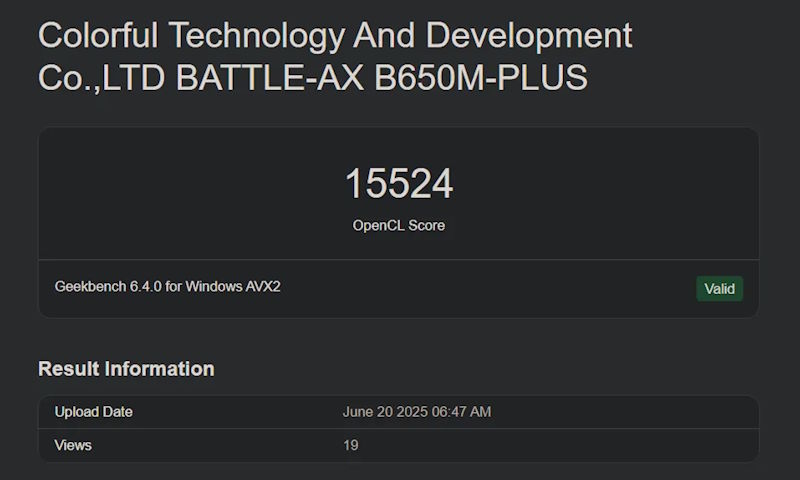Viewport: 800px width, 480px height.
Task: Click the green Valid badge
Action: (x=719, y=289)
